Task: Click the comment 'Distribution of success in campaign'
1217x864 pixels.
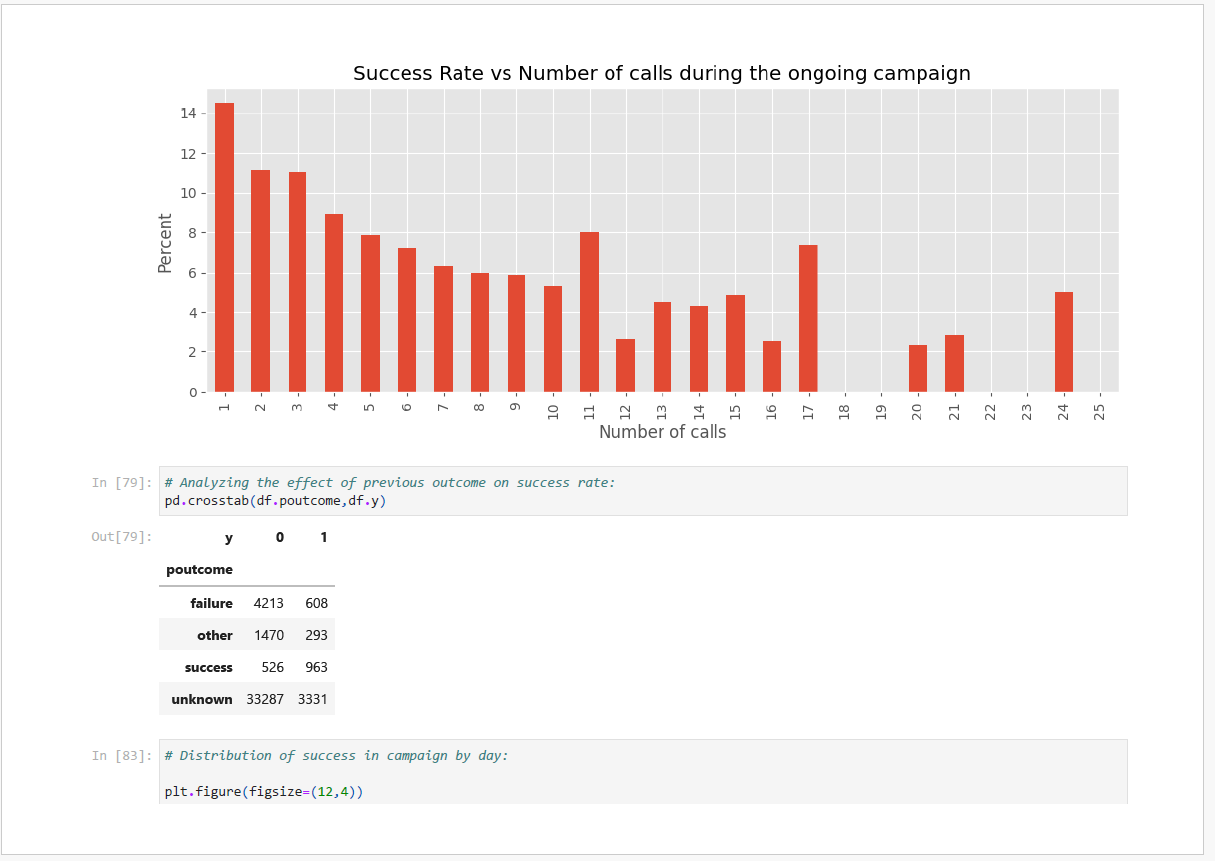Action: (336, 756)
